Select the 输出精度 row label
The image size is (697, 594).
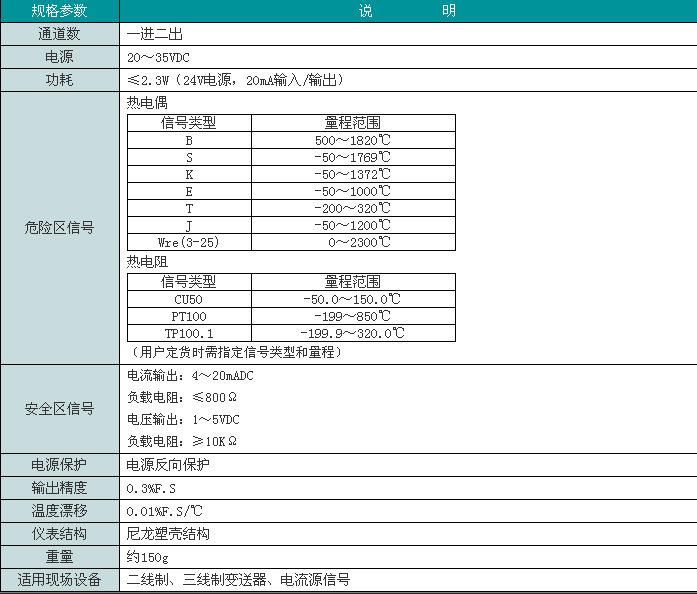pyautogui.click(x=59, y=488)
